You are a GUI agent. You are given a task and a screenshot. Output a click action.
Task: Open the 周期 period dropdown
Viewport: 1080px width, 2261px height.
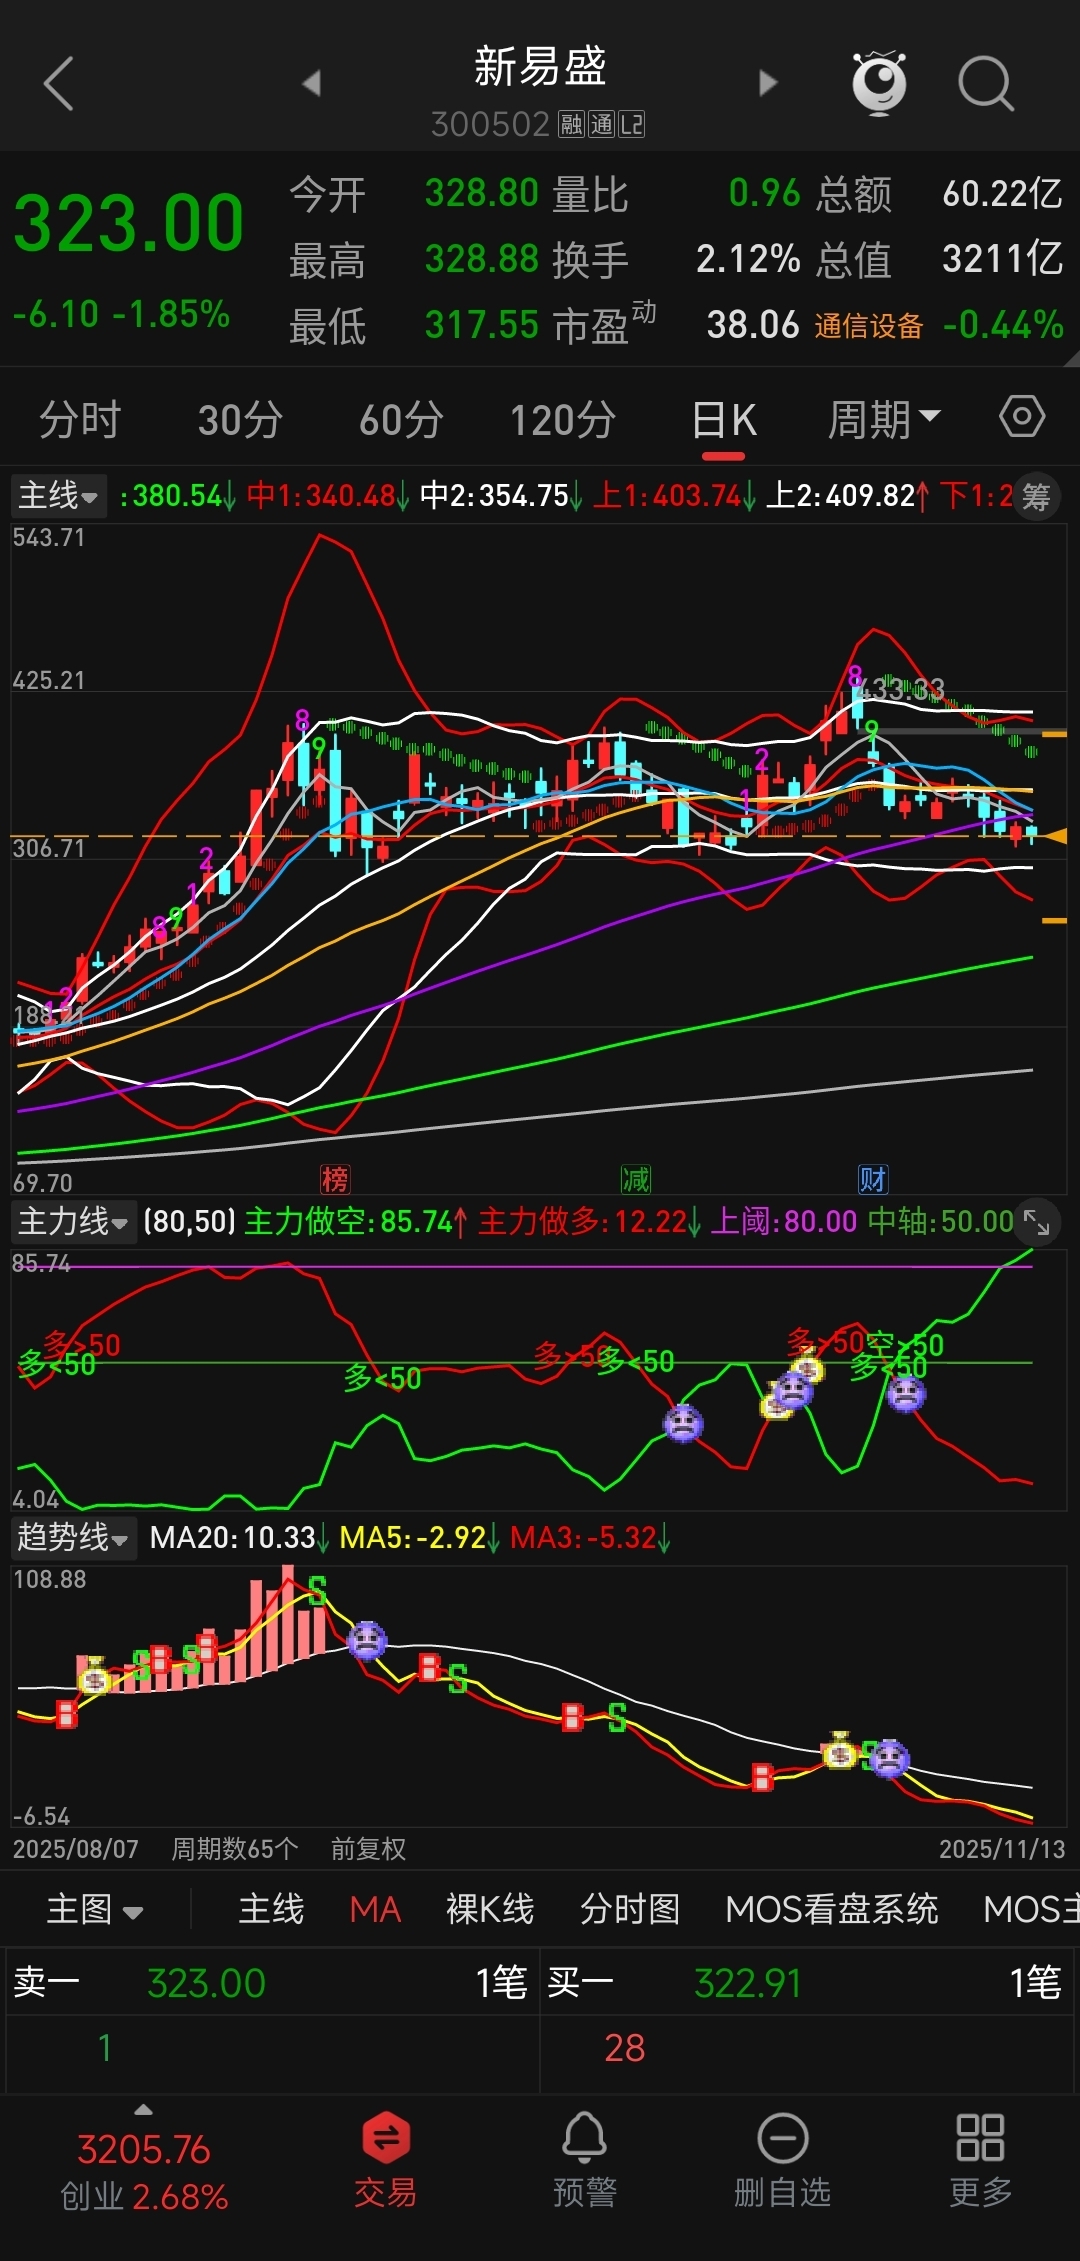(884, 419)
